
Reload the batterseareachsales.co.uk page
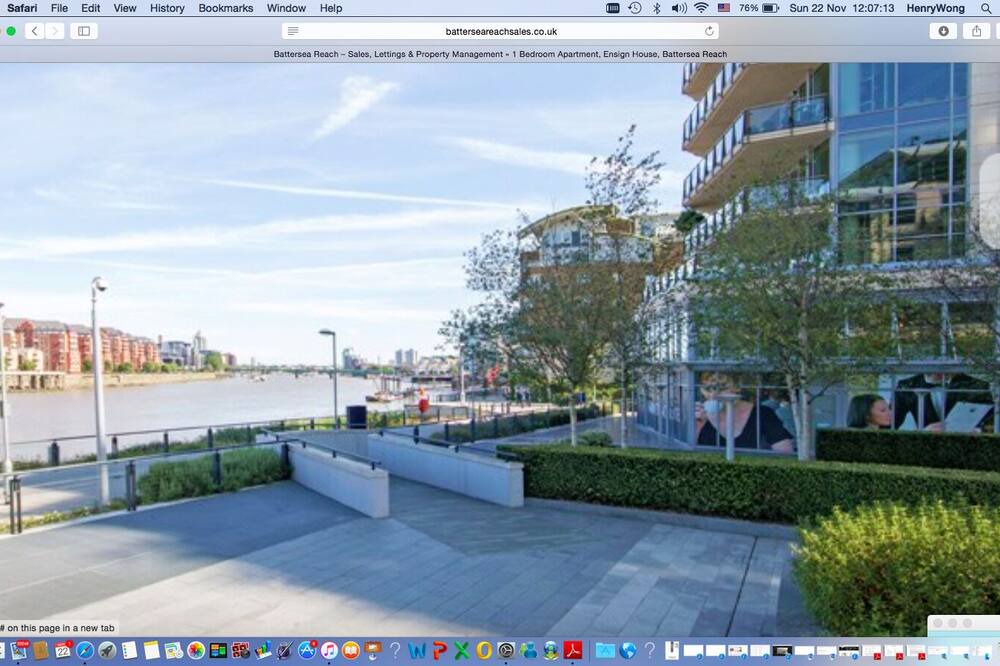tap(709, 31)
